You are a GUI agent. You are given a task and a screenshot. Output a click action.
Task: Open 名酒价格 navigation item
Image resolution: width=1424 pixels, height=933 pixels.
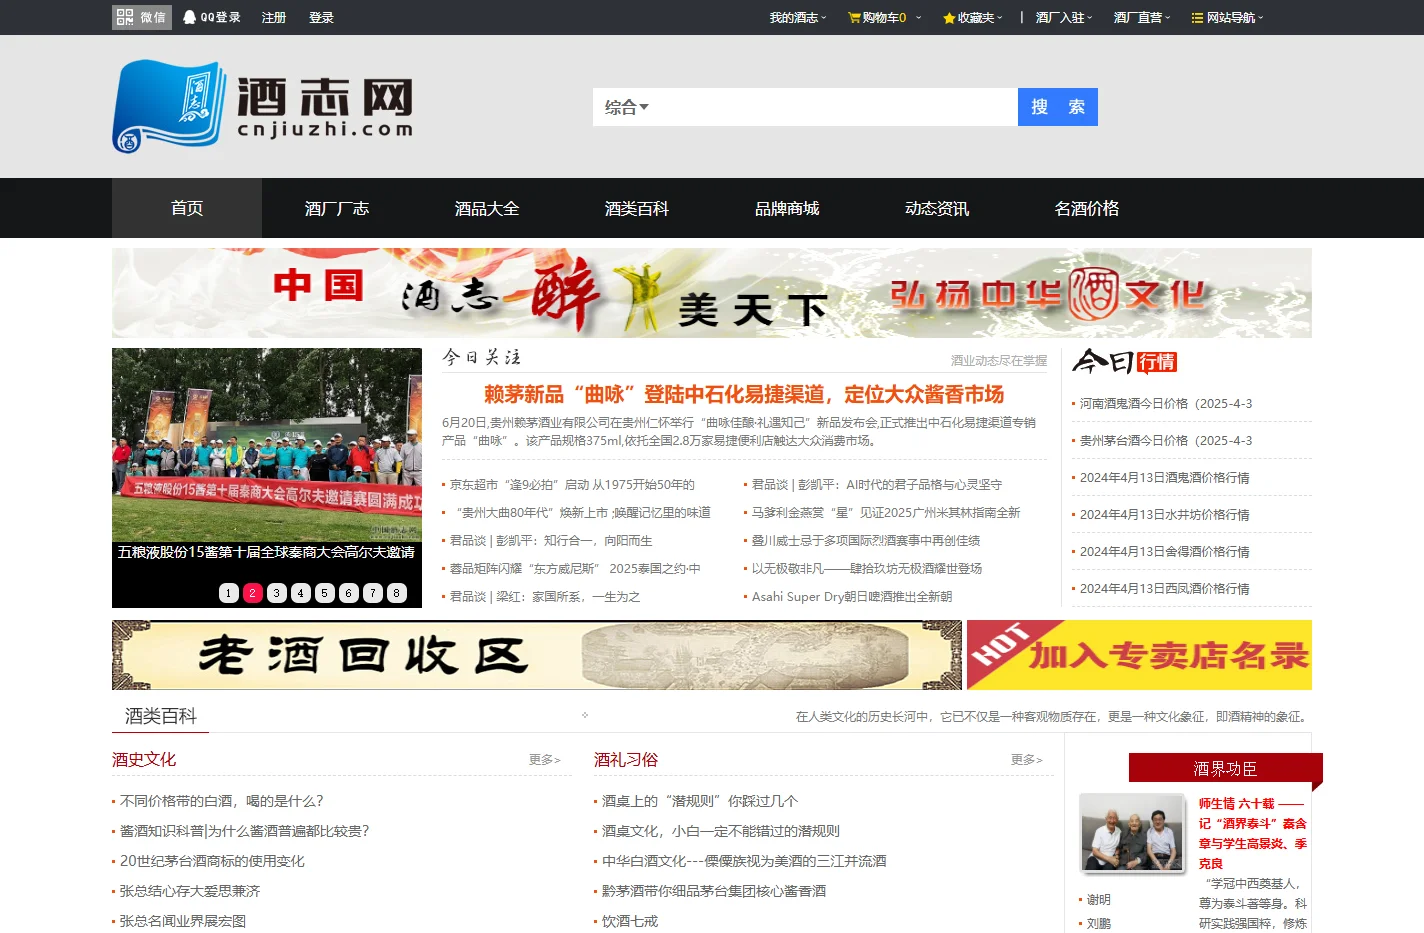click(x=1087, y=208)
